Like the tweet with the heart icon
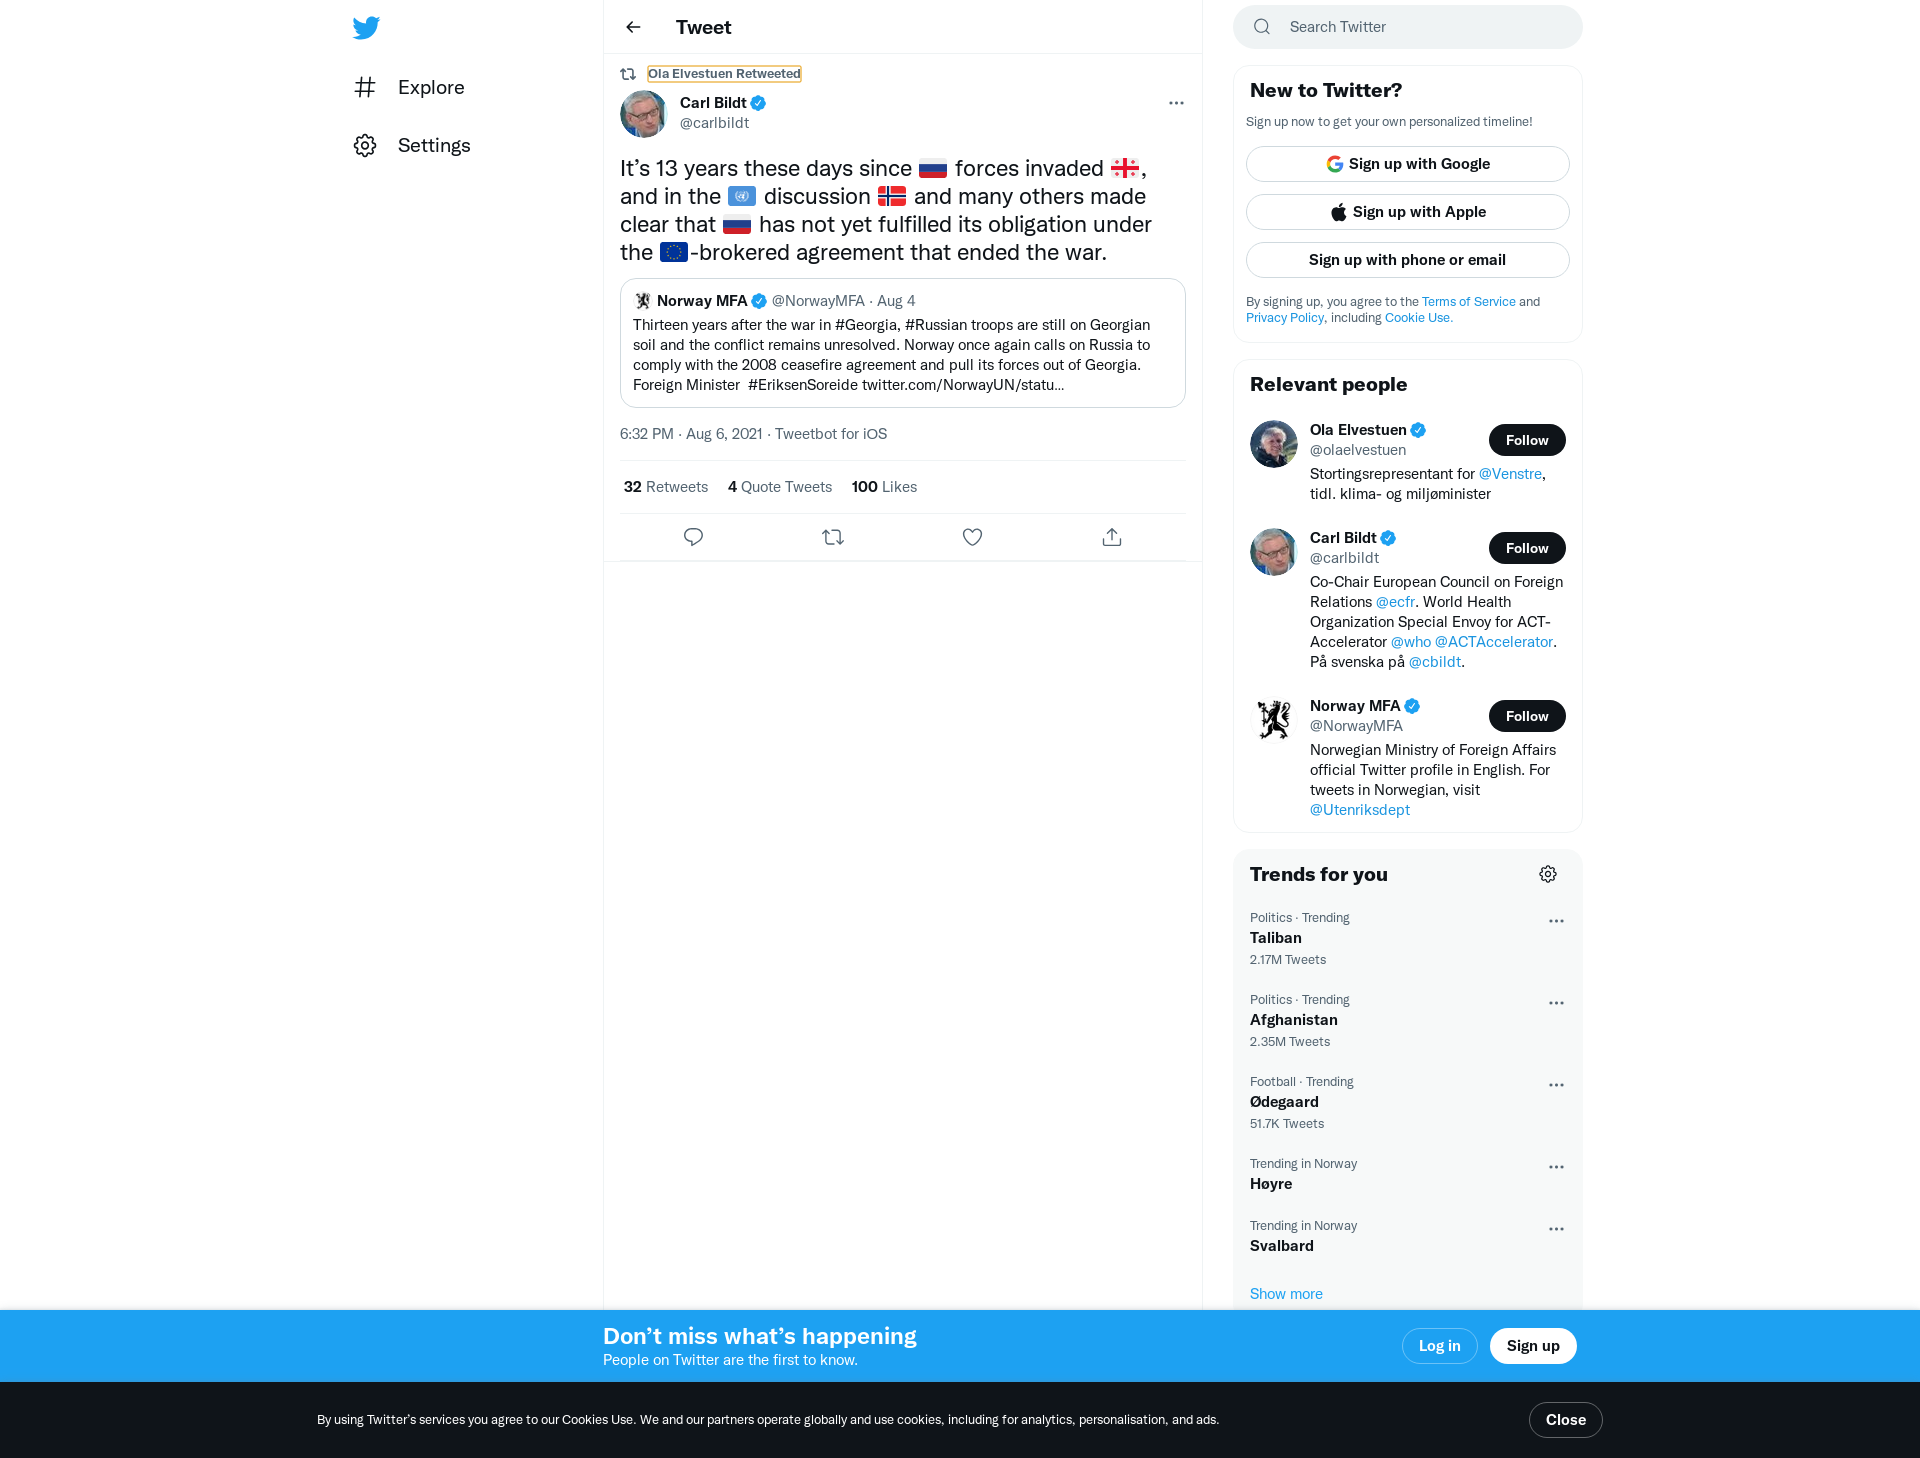This screenshot has height=1458, width=1920. point(972,537)
